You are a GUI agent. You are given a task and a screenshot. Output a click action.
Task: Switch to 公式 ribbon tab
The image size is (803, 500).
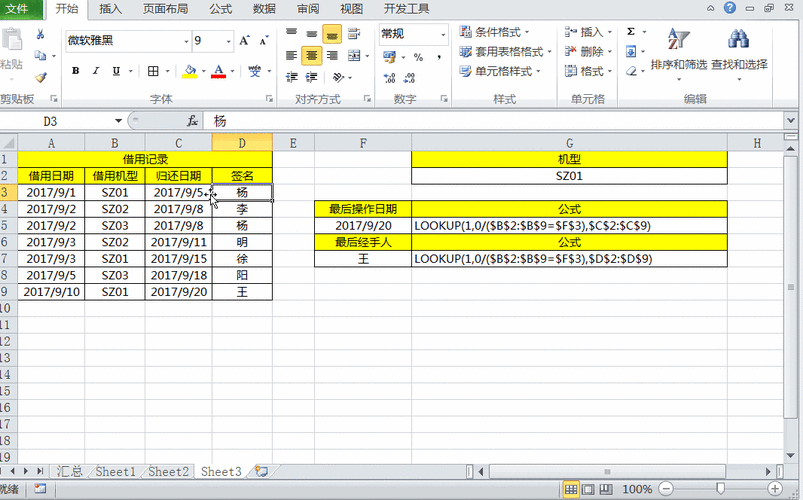pyautogui.click(x=220, y=9)
